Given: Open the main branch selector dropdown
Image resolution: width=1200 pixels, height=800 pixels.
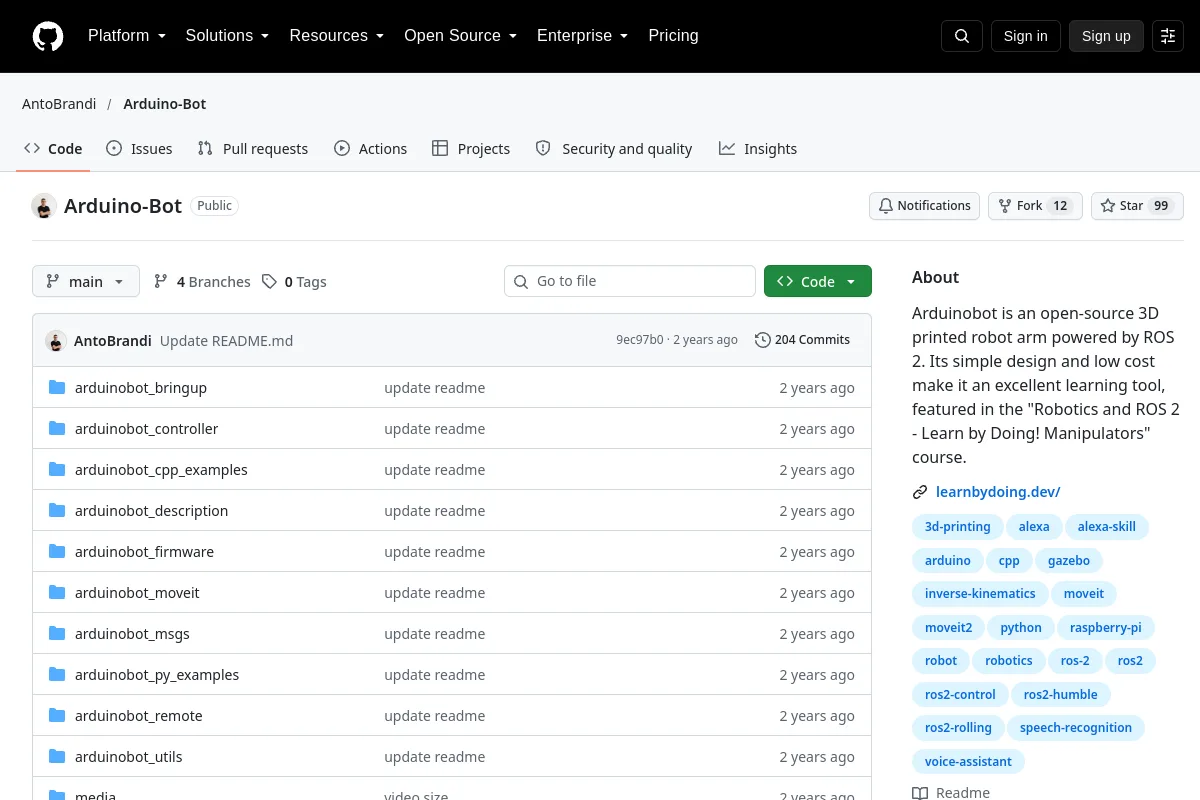Looking at the screenshot, I should 86,282.
